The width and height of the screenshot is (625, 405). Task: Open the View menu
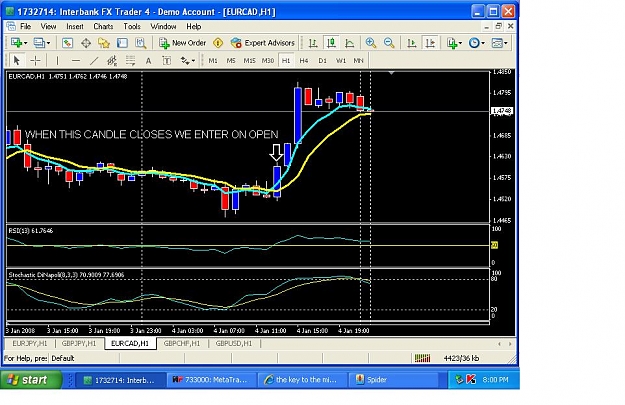48,26
